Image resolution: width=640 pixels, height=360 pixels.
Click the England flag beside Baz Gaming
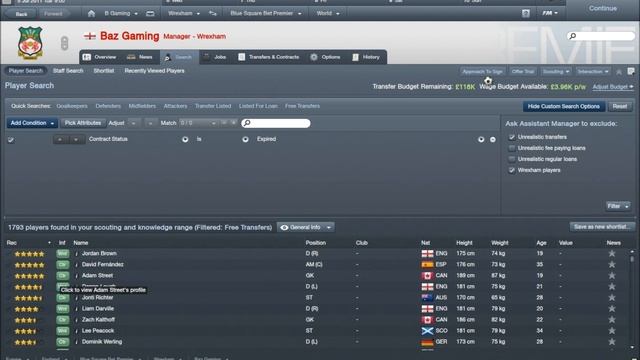tap(89, 36)
